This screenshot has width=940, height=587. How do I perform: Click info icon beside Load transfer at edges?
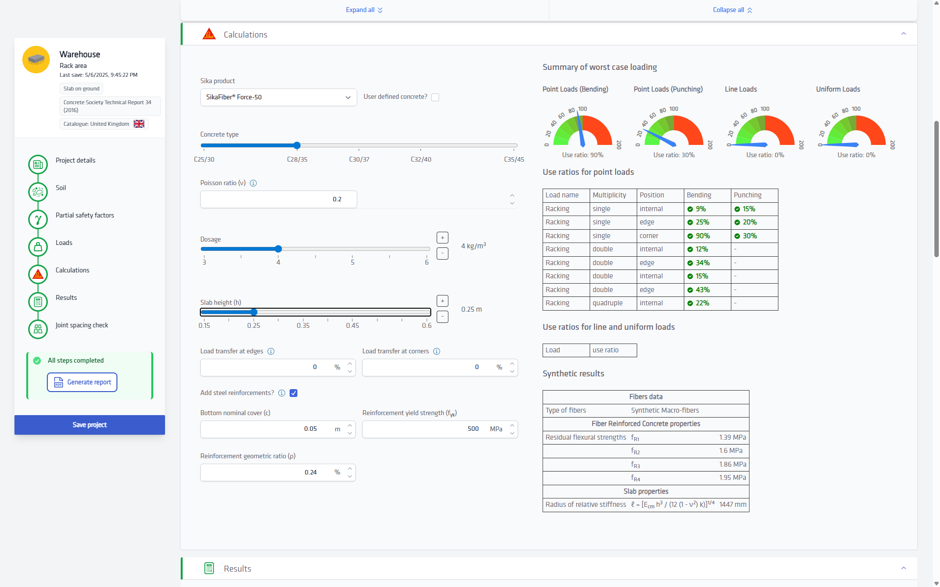[271, 351]
